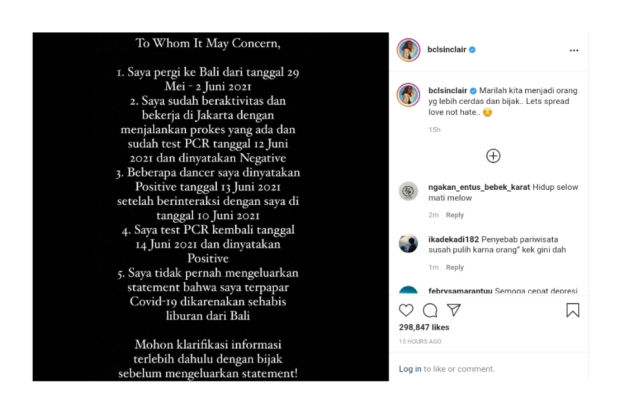Like the post with the heart icon
The height and width of the screenshot is (413, 620).
pos(406,310)
